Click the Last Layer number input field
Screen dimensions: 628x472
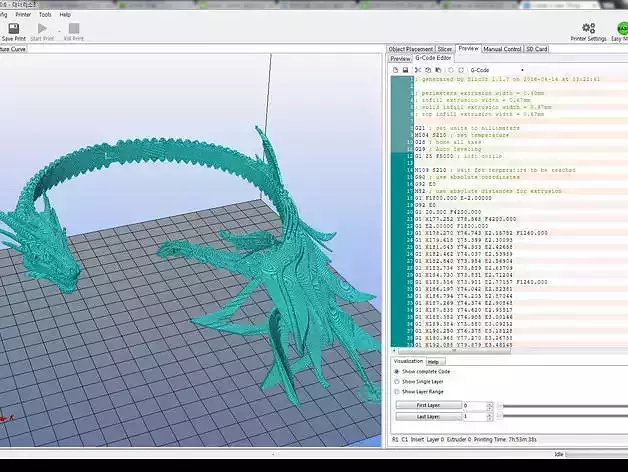(475, 416)
